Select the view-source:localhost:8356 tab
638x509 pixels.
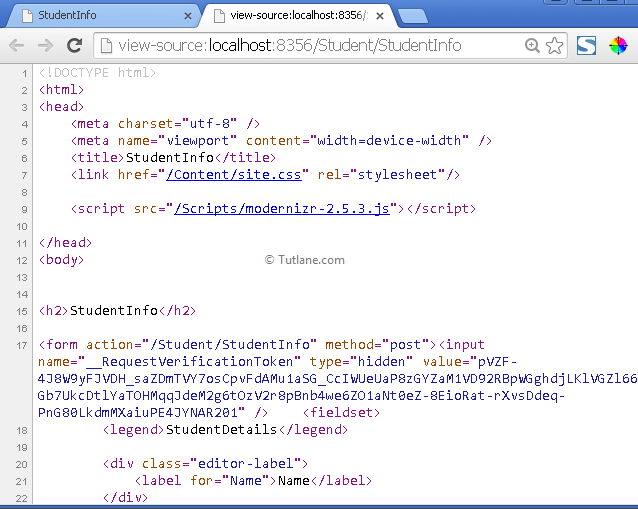click(x=297, y=15)
